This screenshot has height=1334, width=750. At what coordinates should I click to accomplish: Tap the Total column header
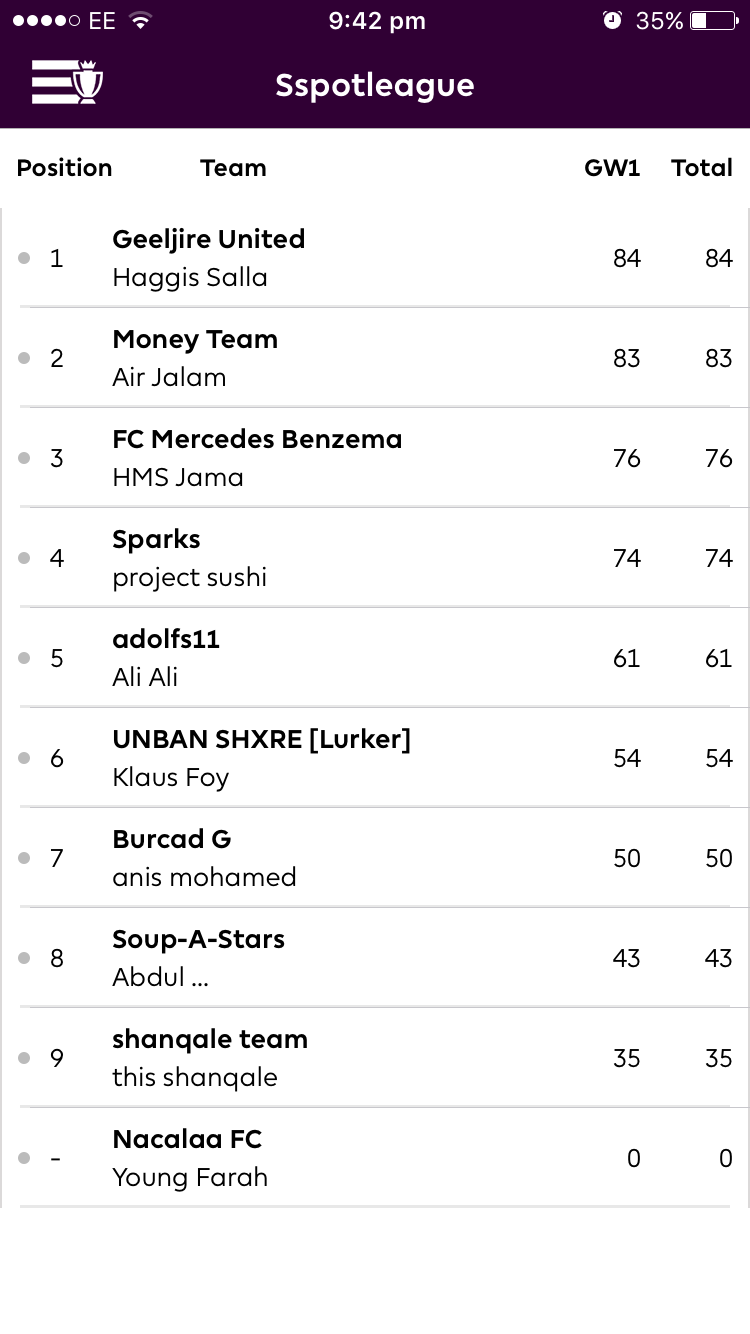click(702, 168)
